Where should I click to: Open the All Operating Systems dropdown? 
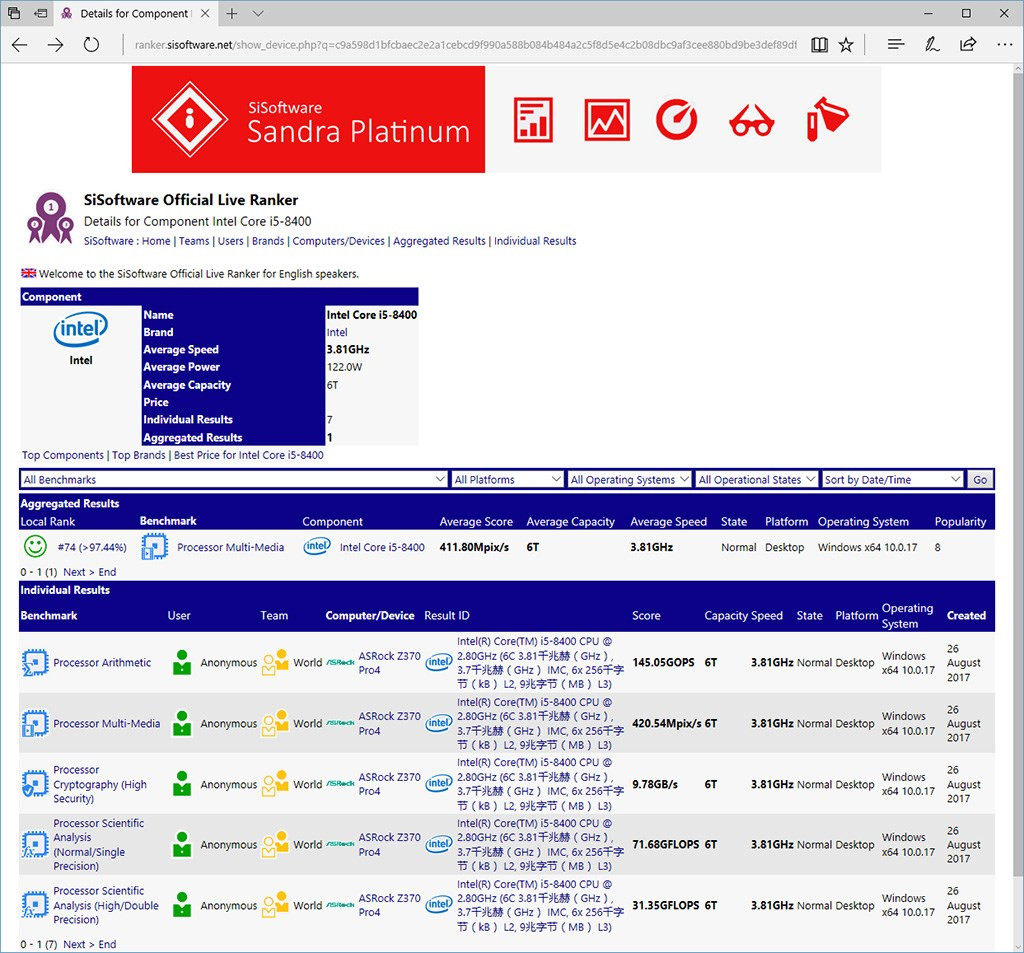[629, 480]
